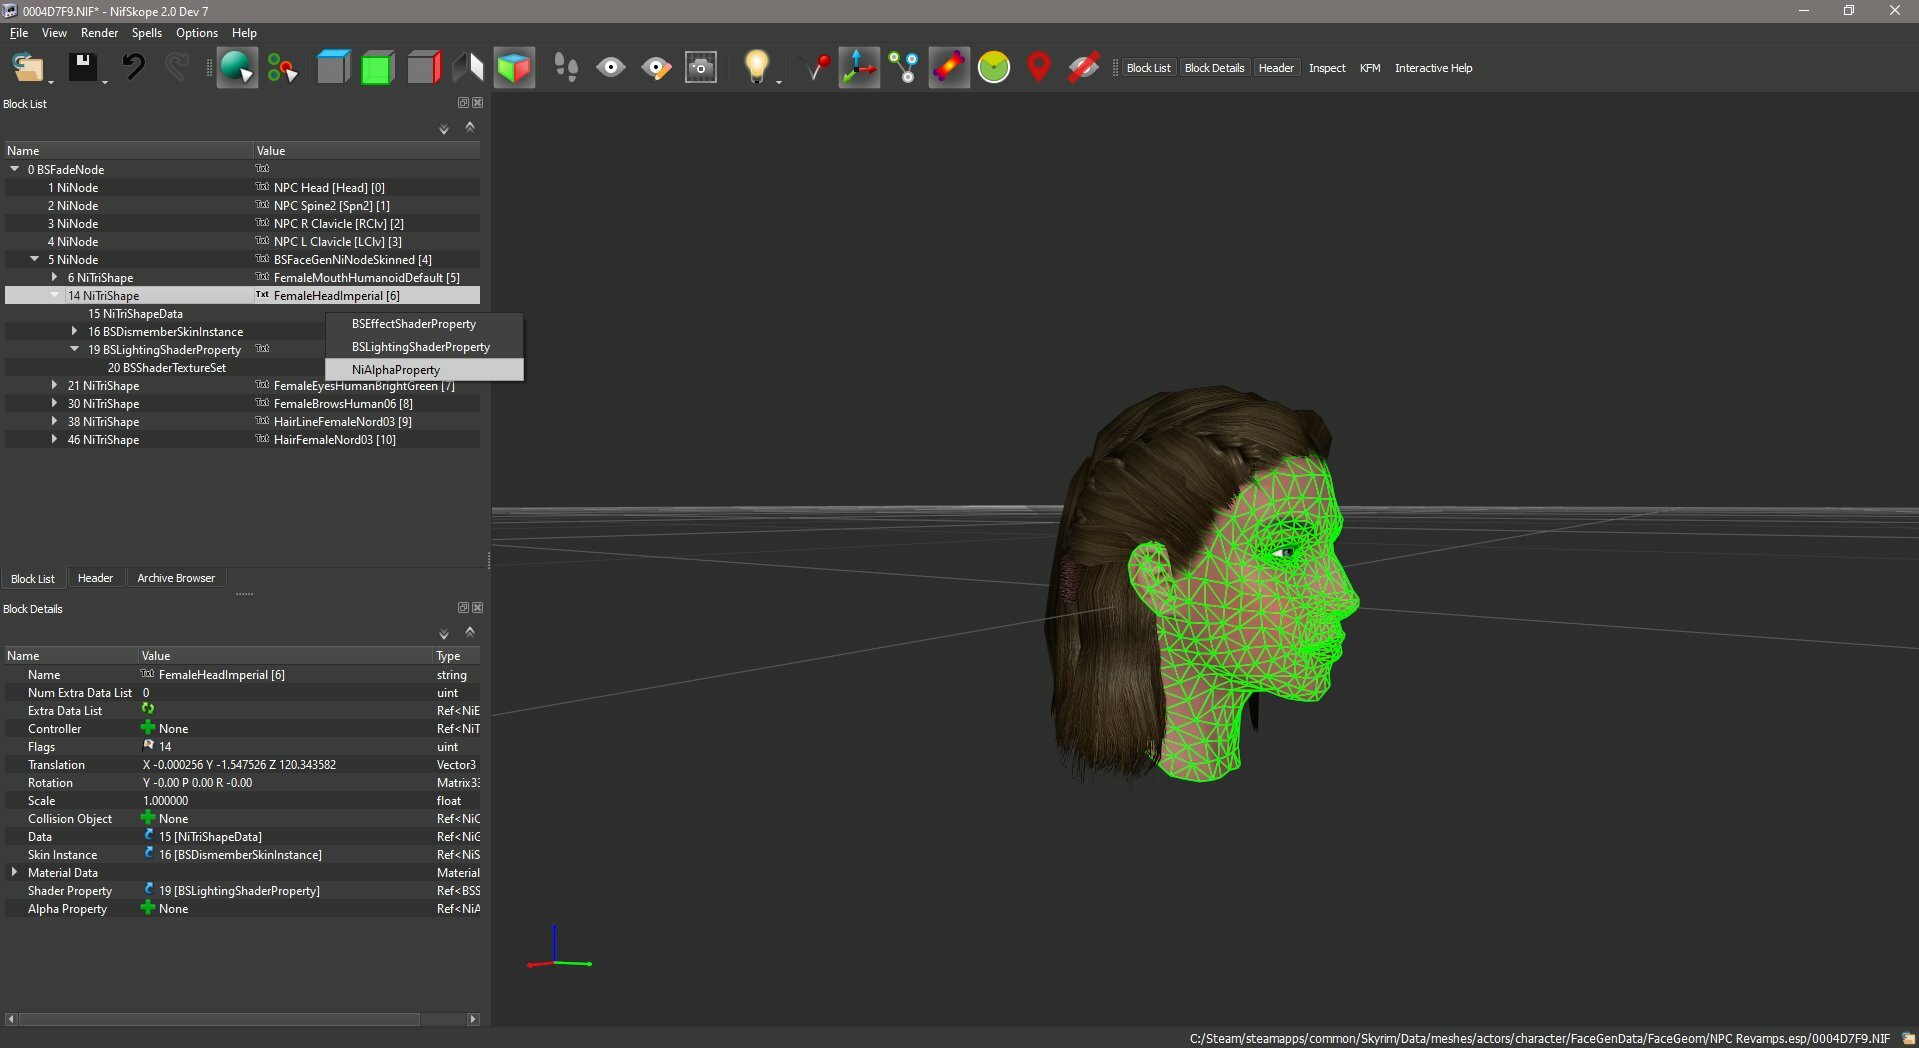Collapse the 0 BSFadeNode tree node

pos(14,169)
